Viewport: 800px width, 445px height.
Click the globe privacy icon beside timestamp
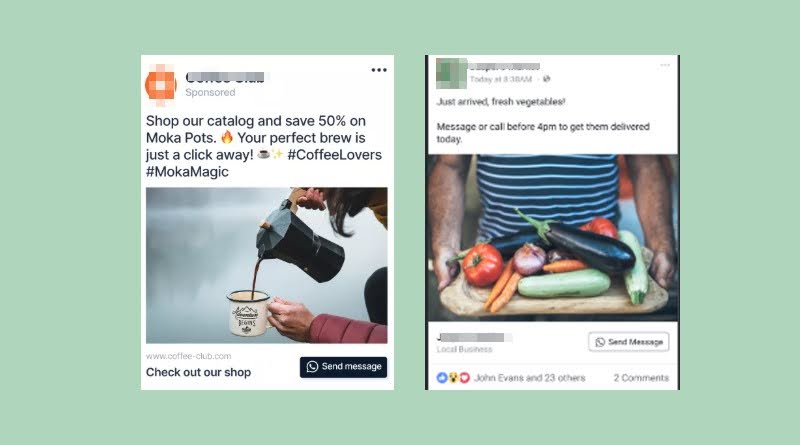546,79
